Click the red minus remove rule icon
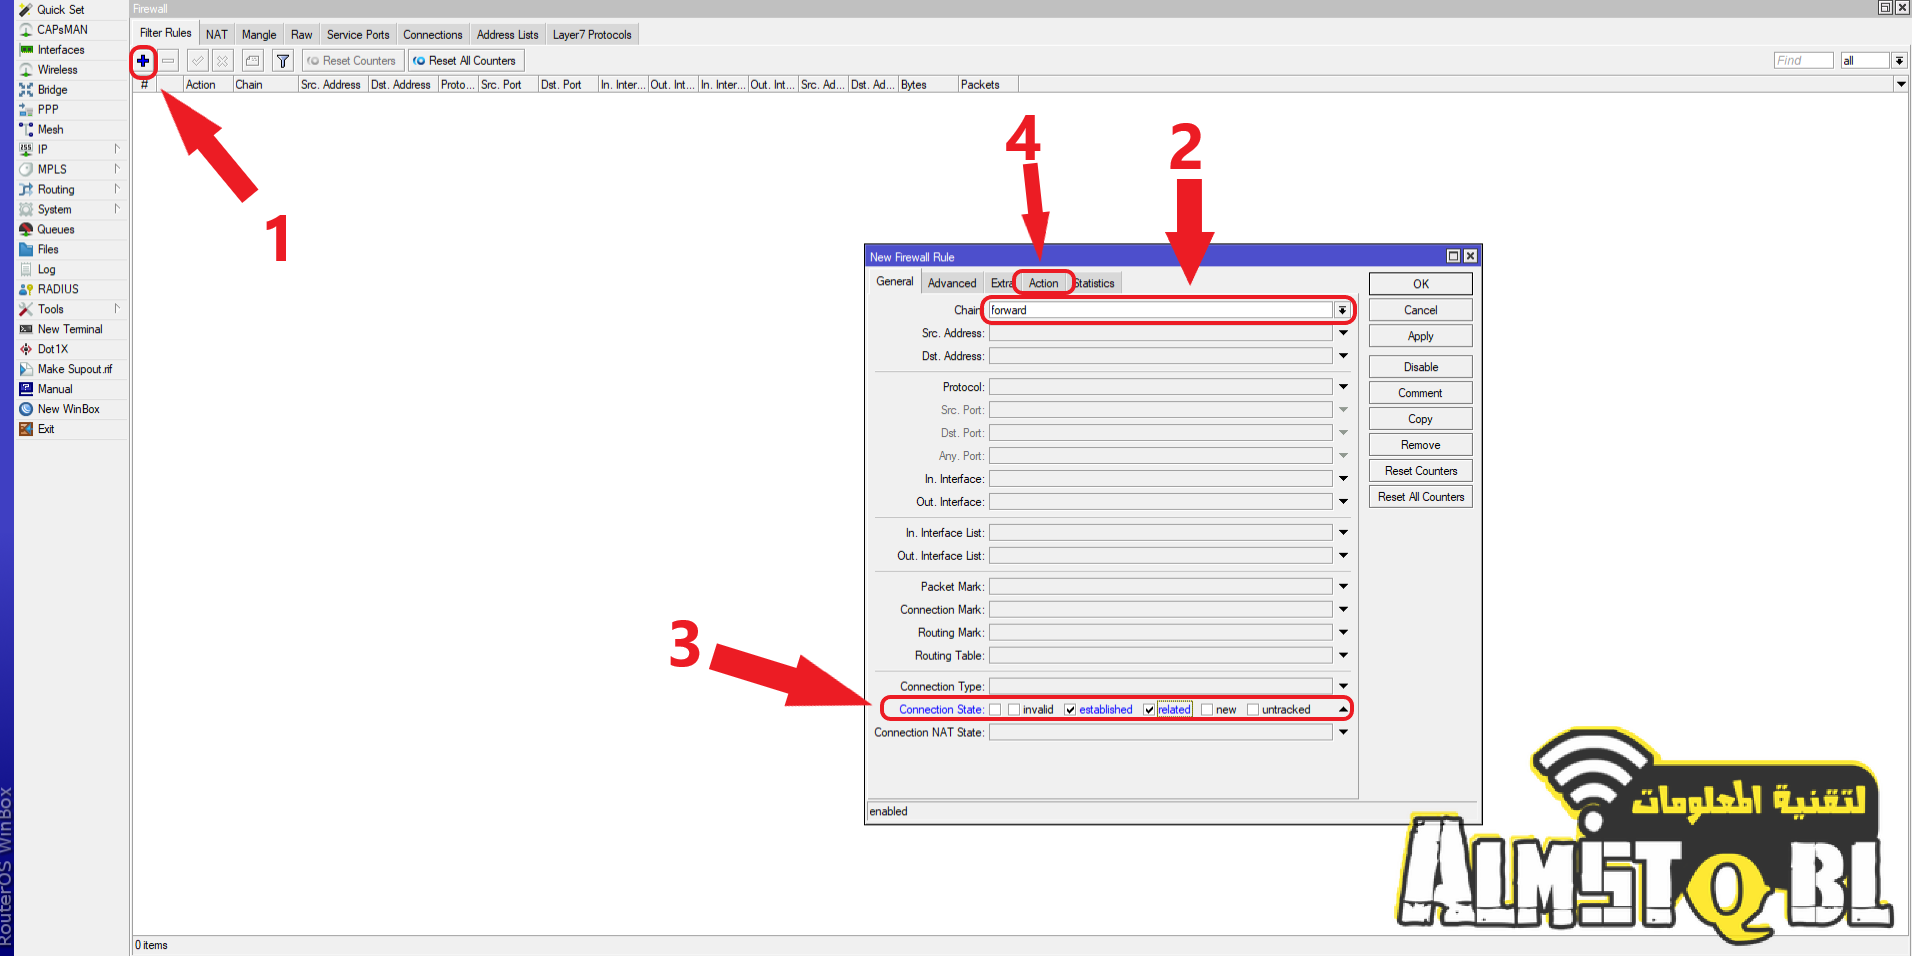 click(169, 61)
